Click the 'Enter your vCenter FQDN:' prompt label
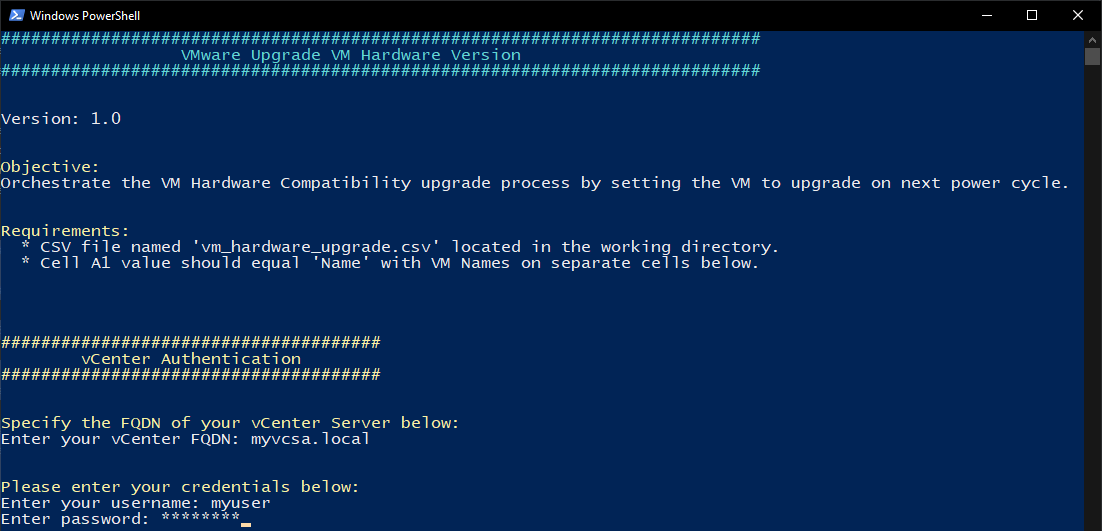Screen dimensions: 1102x531 pyautogui.click(x=130, y=439)
